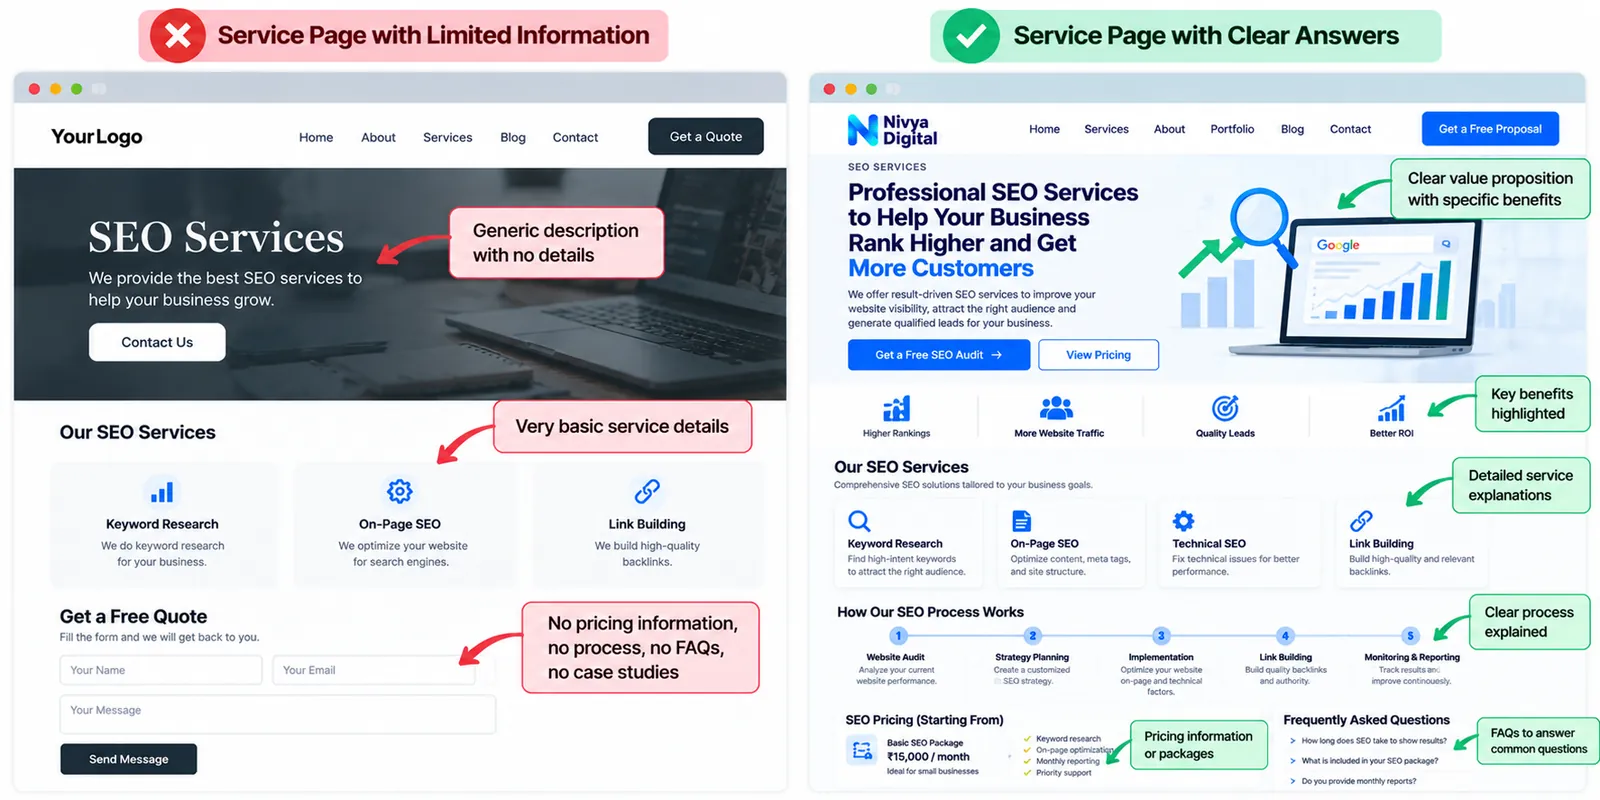Image resolution: width=1600 pixels, height=800 pixels.
Task: Expand FAQ 'How long does SEO take to show results?'
Action: tap(1367, 741)
